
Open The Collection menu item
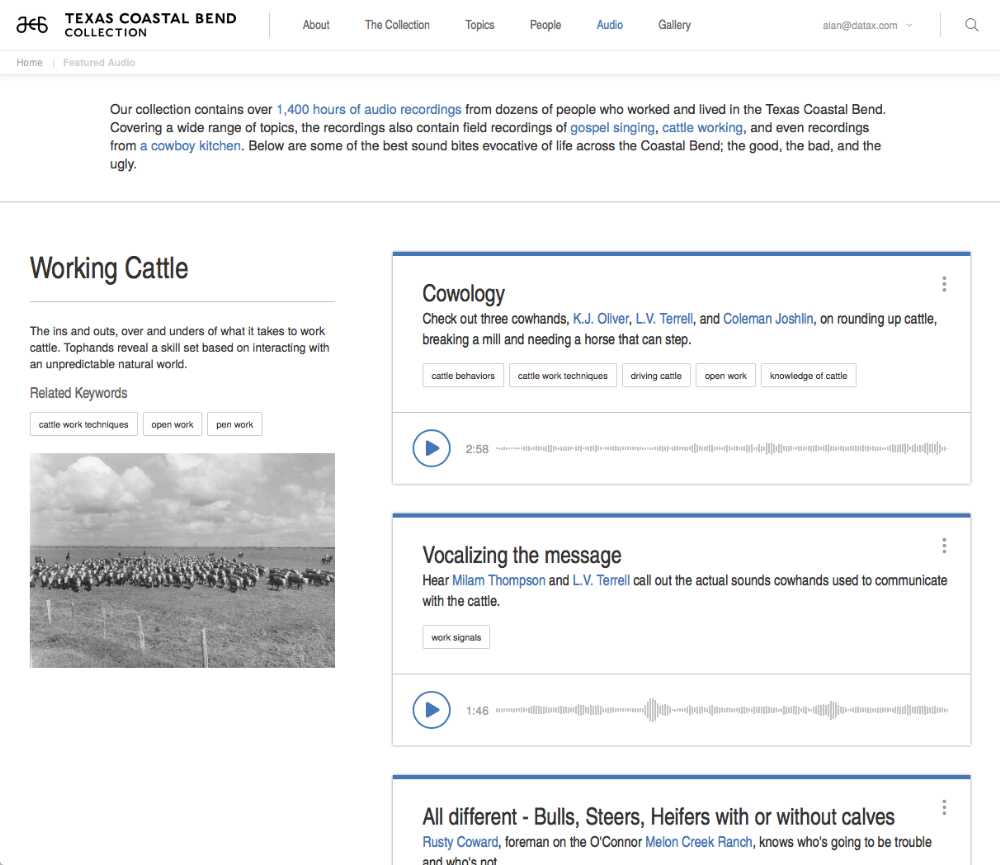[397, 25]
